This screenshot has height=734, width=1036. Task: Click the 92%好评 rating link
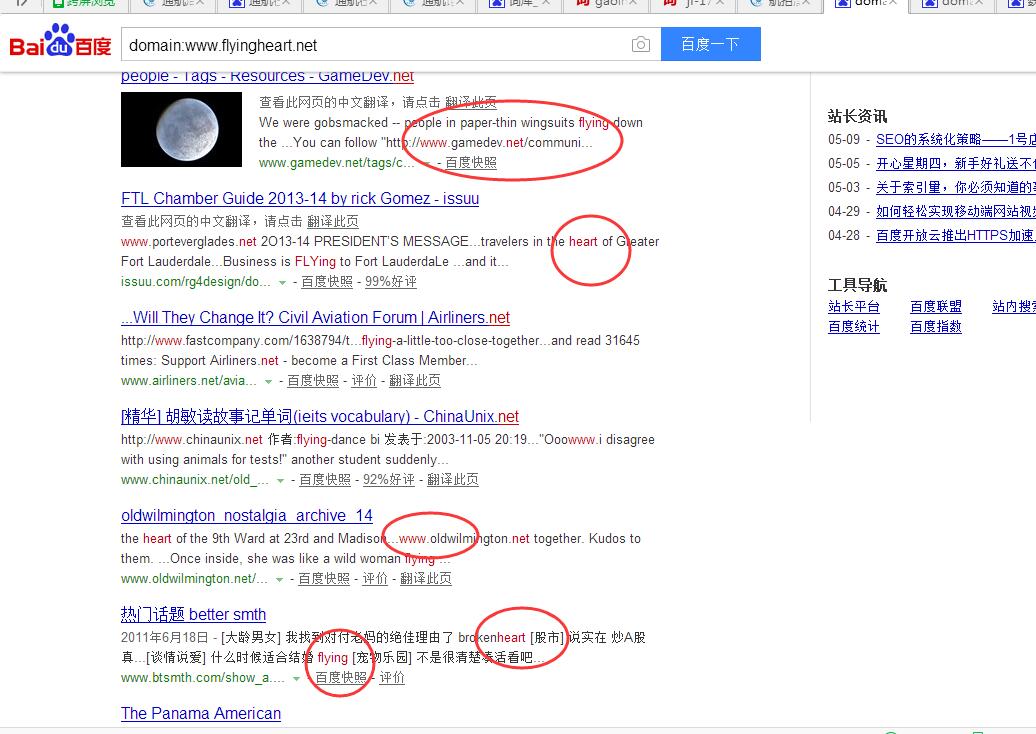coord(388,480)
